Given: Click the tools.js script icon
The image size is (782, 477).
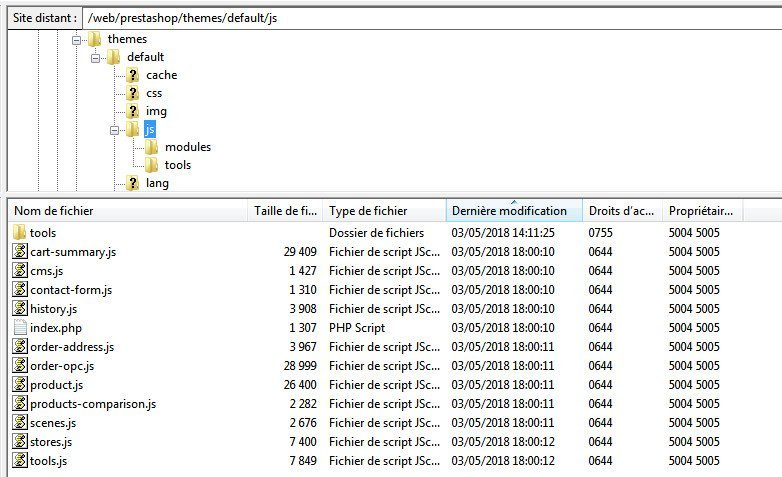Looking at the screenshot, I should tap(19, 460).
